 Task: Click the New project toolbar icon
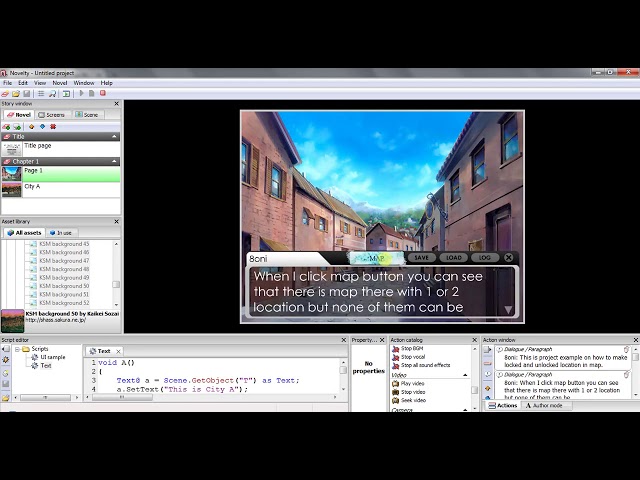(5, 93)
